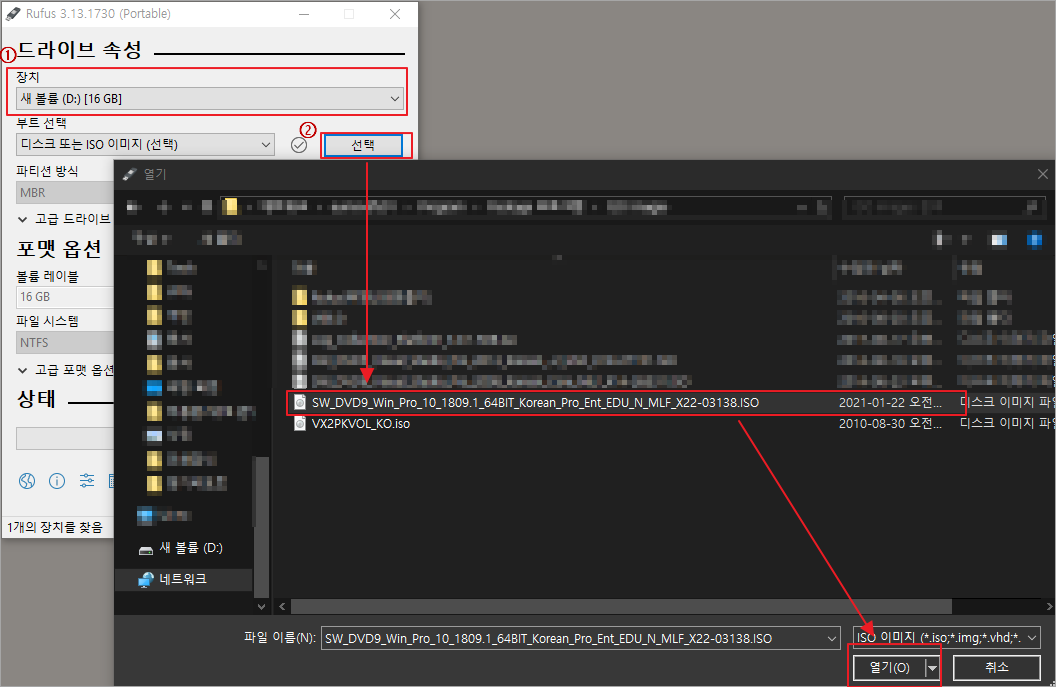Click the file list horizontal scrollbar track
The height and width of the screenshot is (687, 1056).
coord(998,607)
